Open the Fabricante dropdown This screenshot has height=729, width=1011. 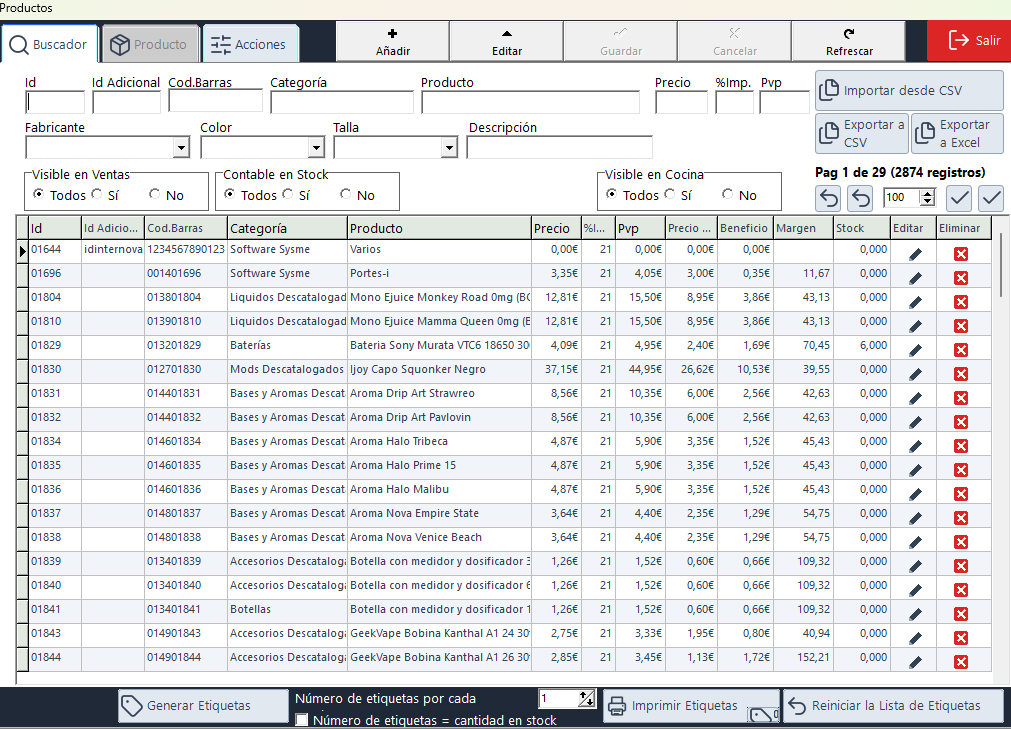[181, 148]
